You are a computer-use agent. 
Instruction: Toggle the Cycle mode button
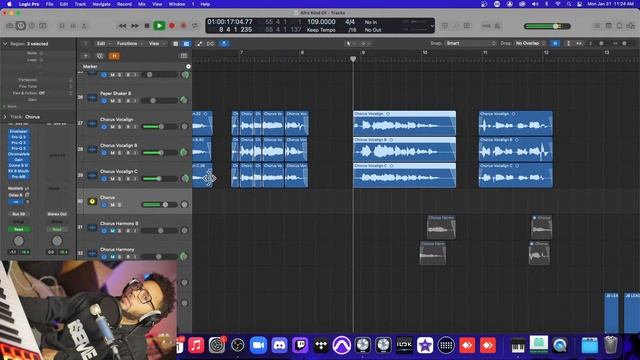[195, 26]
